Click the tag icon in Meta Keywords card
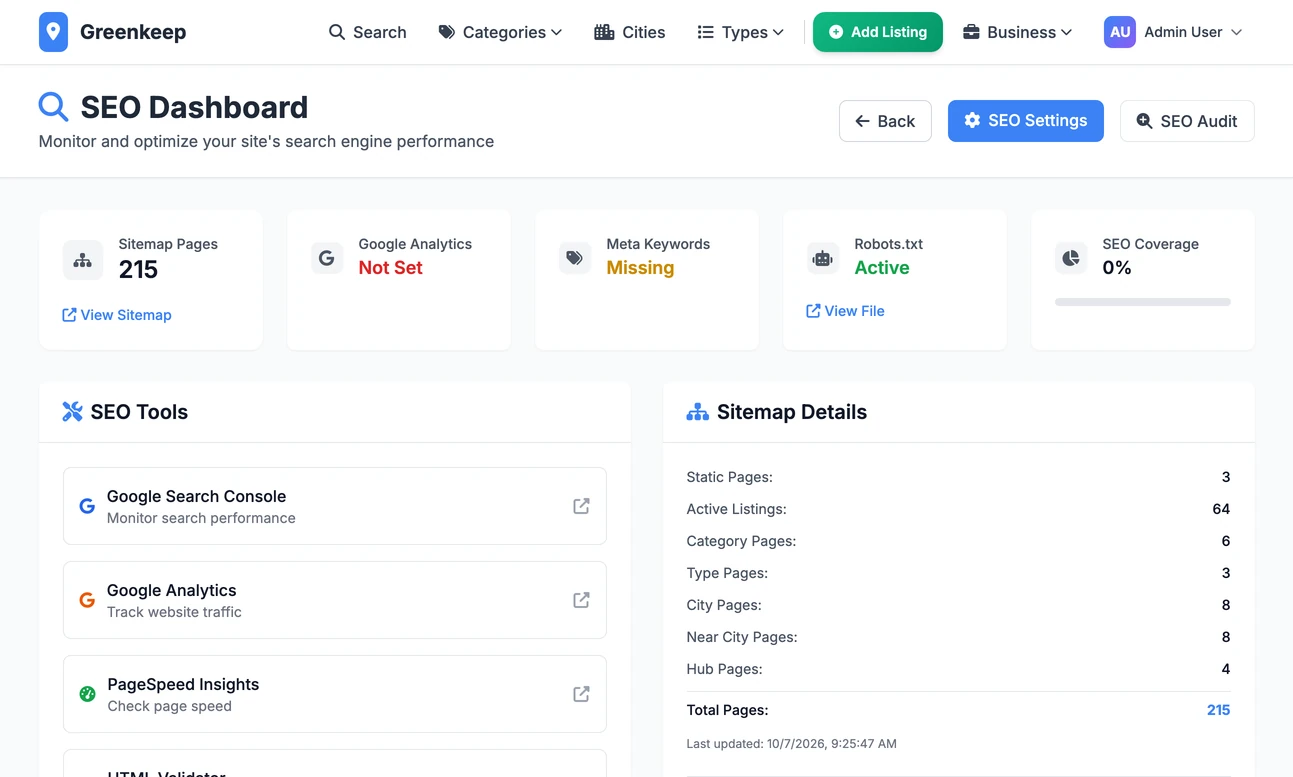Image resolution: width=1293 pixels, height=777 pixels. pyautogui.click(x=575, y=258)
